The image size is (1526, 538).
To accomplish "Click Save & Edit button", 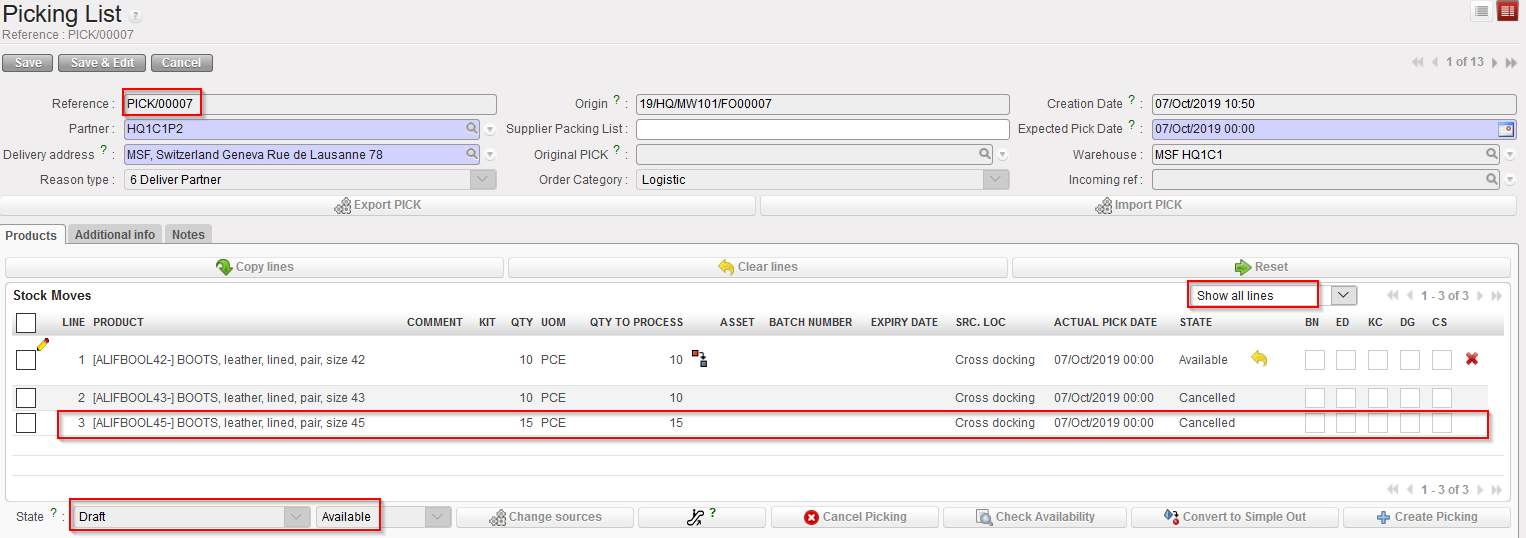I will click(x=102, y=63).
